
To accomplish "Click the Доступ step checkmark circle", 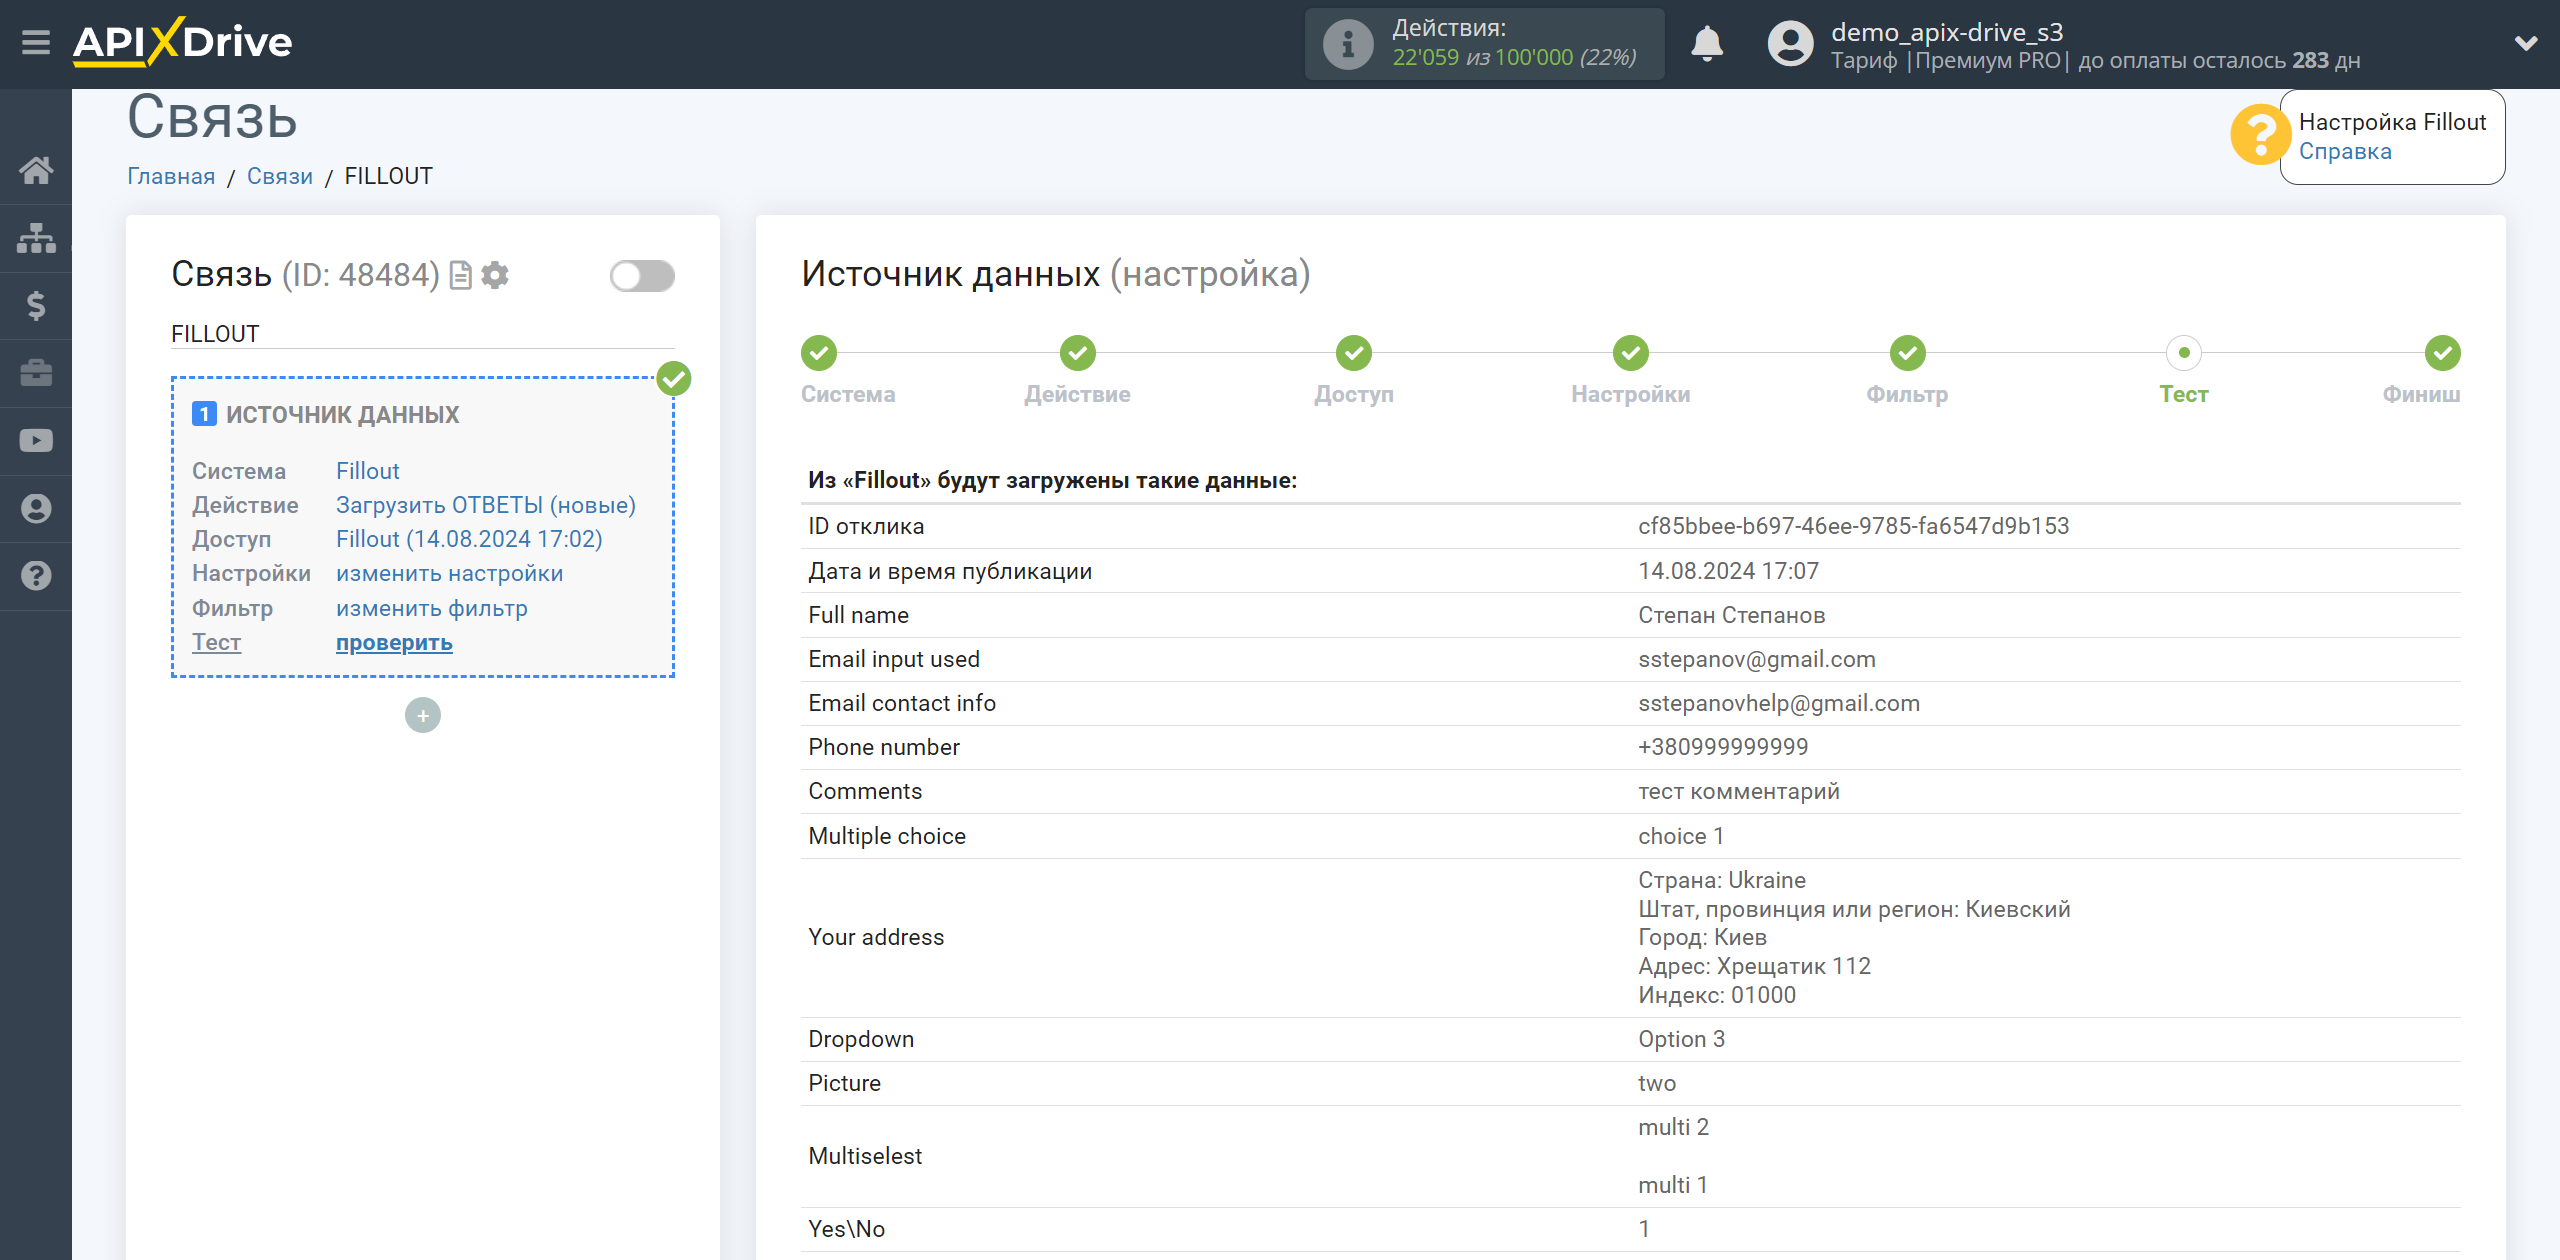I will [x=1354, y=353].
